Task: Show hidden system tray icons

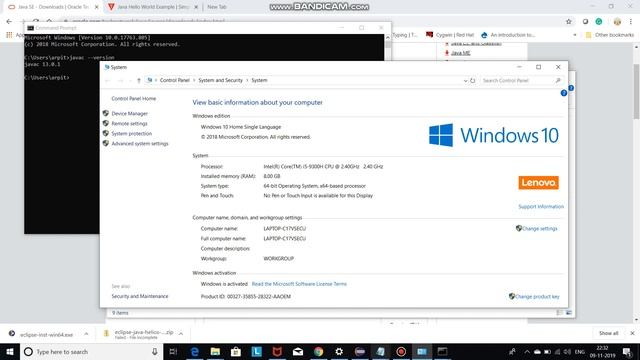Action: pos(527,351)
